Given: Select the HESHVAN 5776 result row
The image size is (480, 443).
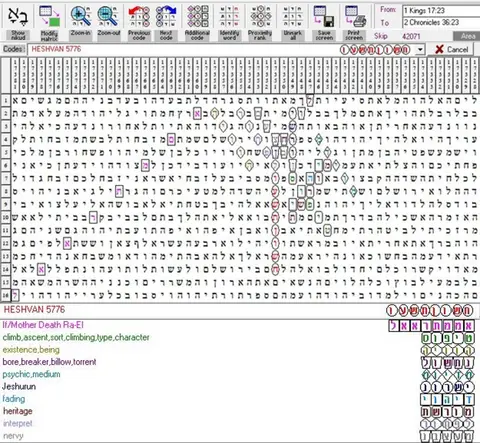Looking at the screenshot, I should coord(239,310).
